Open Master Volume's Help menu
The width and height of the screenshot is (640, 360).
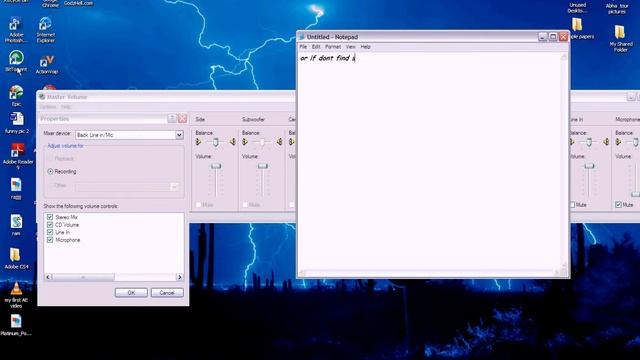pos(66,107)
